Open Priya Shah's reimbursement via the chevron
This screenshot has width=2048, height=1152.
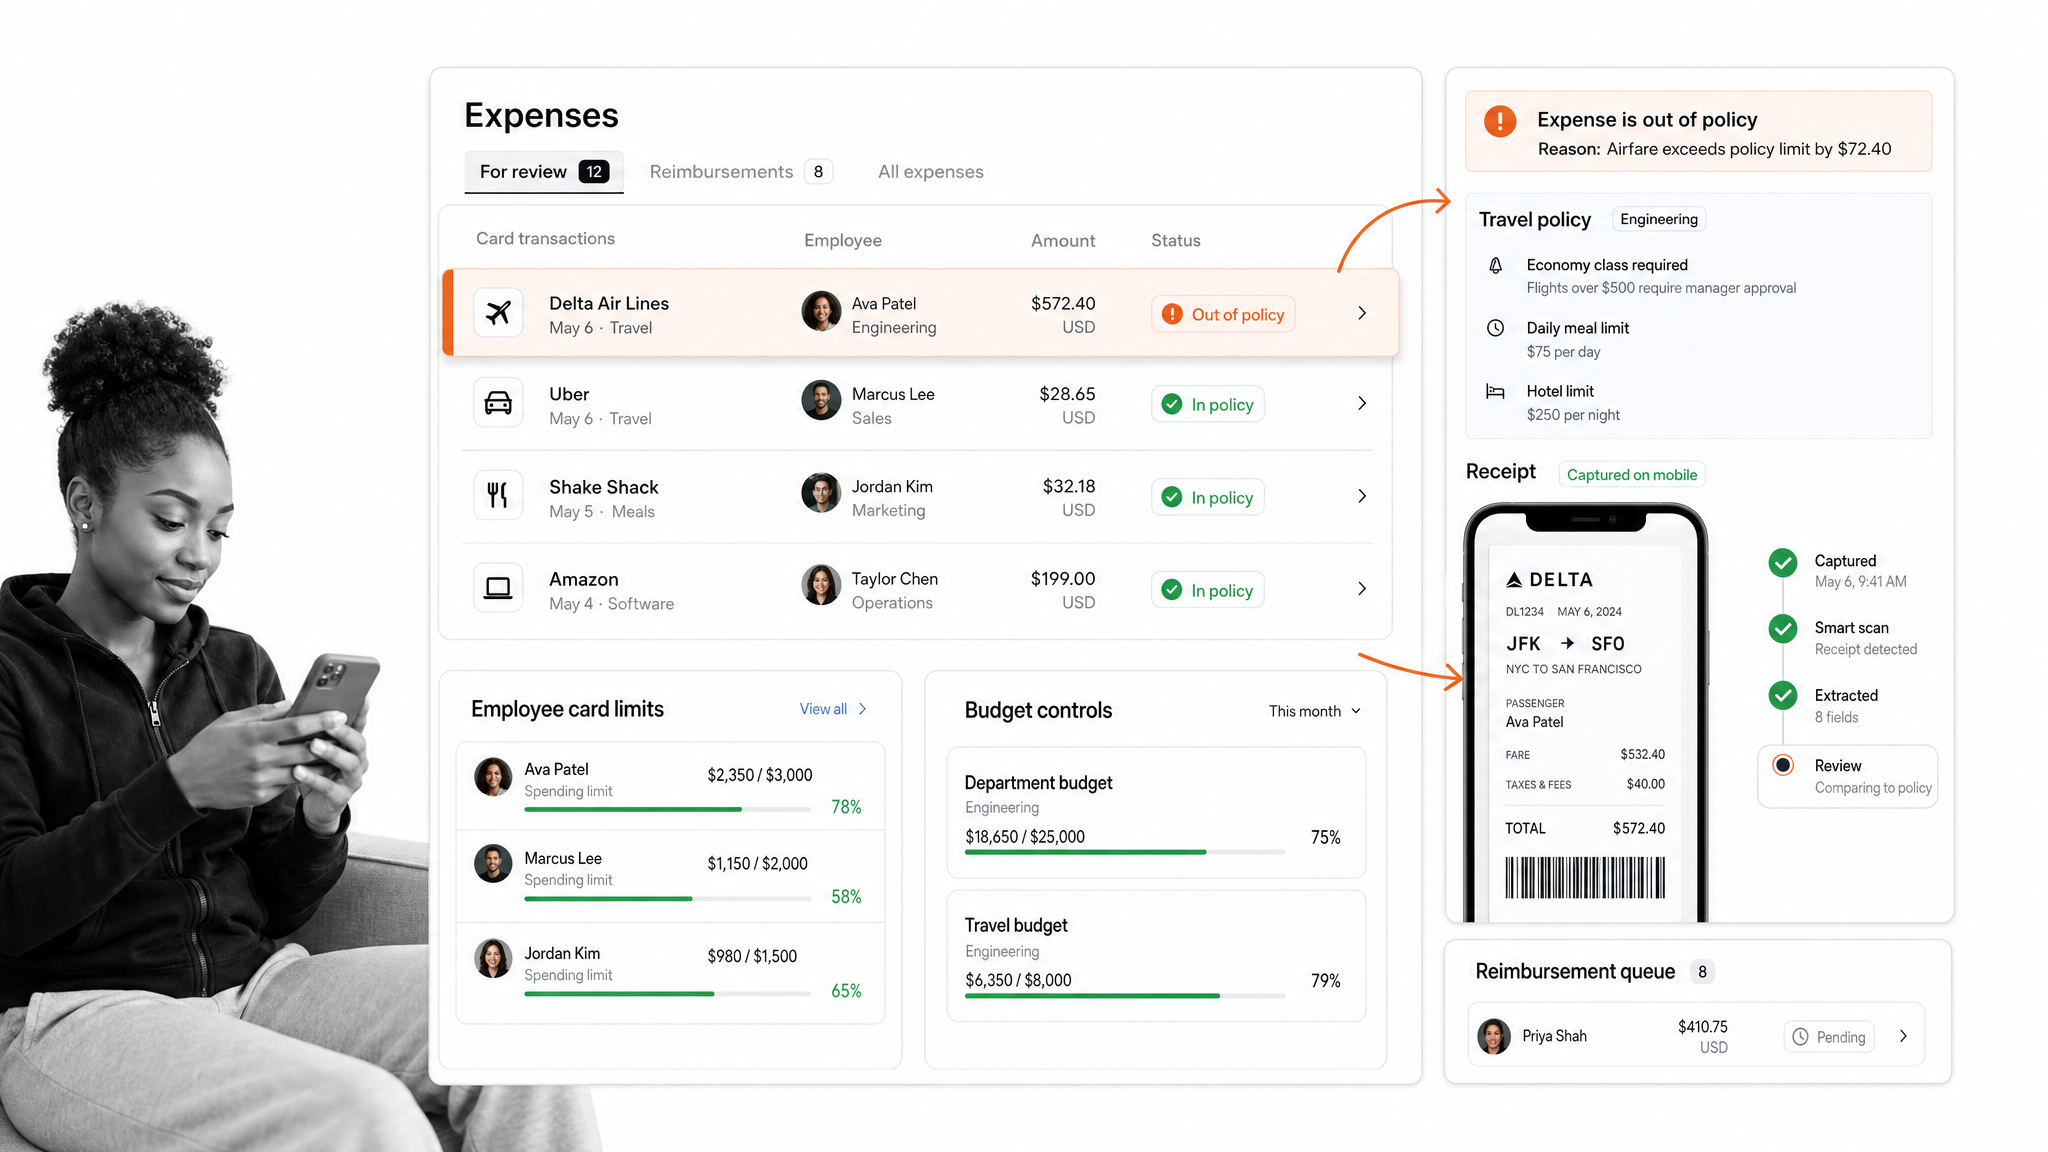[x=1903, y=1036]
